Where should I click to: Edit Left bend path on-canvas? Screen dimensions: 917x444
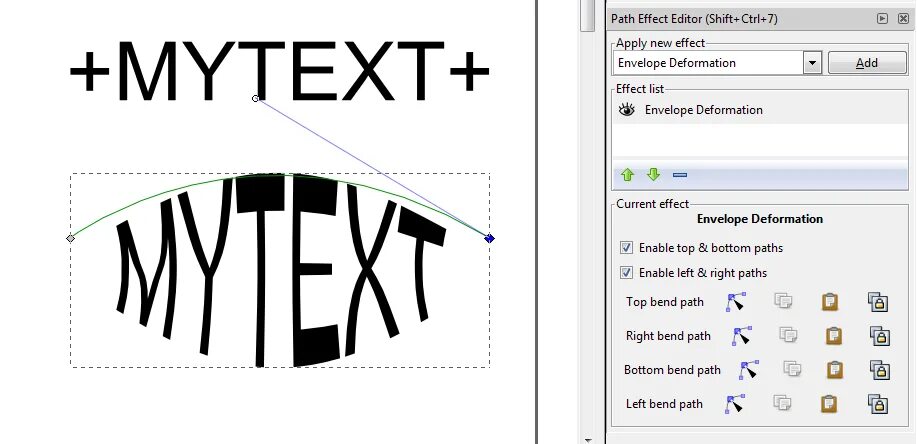pos(735,404)
